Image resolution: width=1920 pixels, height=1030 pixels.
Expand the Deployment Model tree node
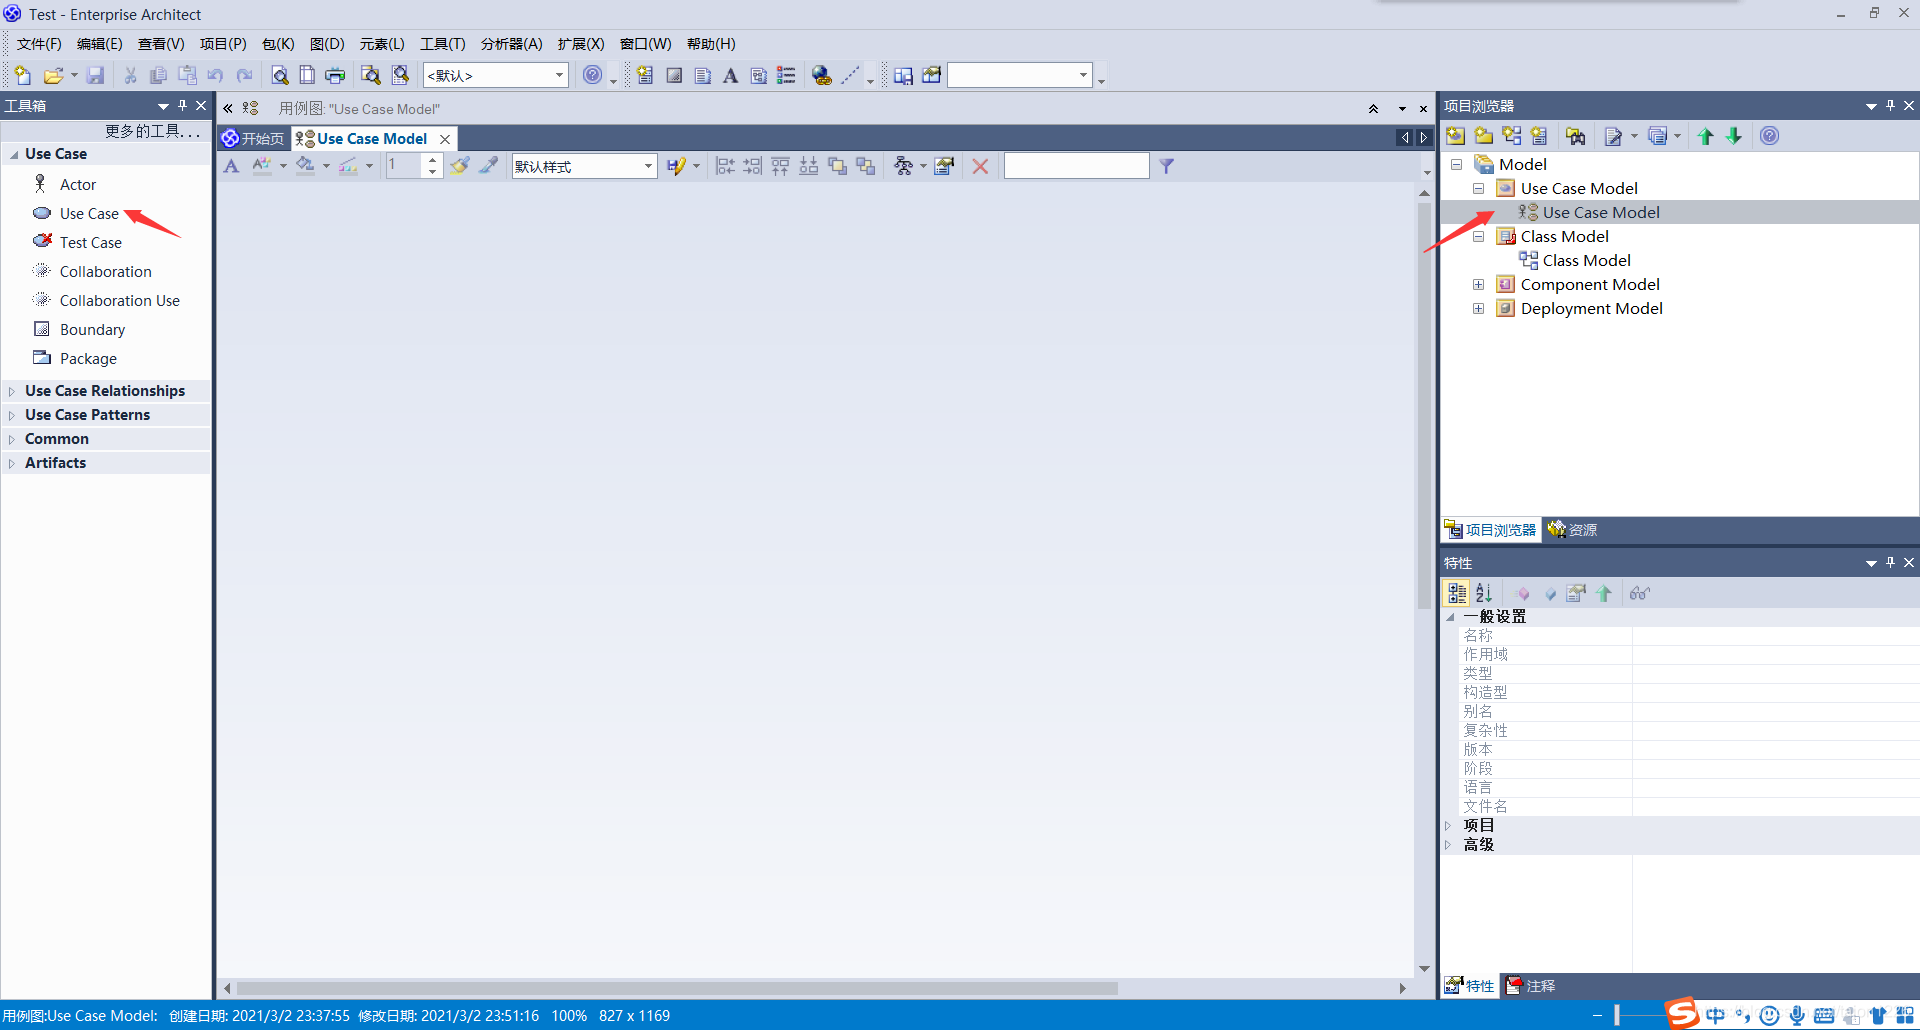tap(1478, 308)
